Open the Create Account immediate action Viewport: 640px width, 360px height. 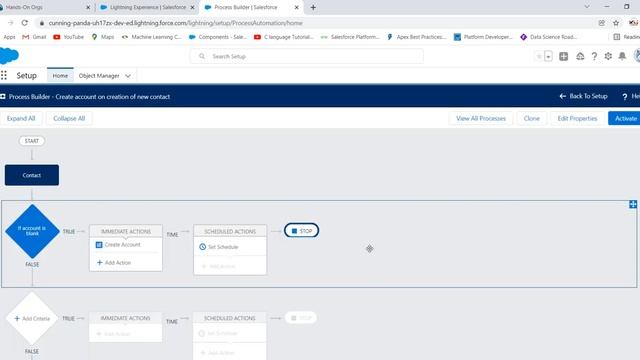pyautogui.click(x=122, y=244)
